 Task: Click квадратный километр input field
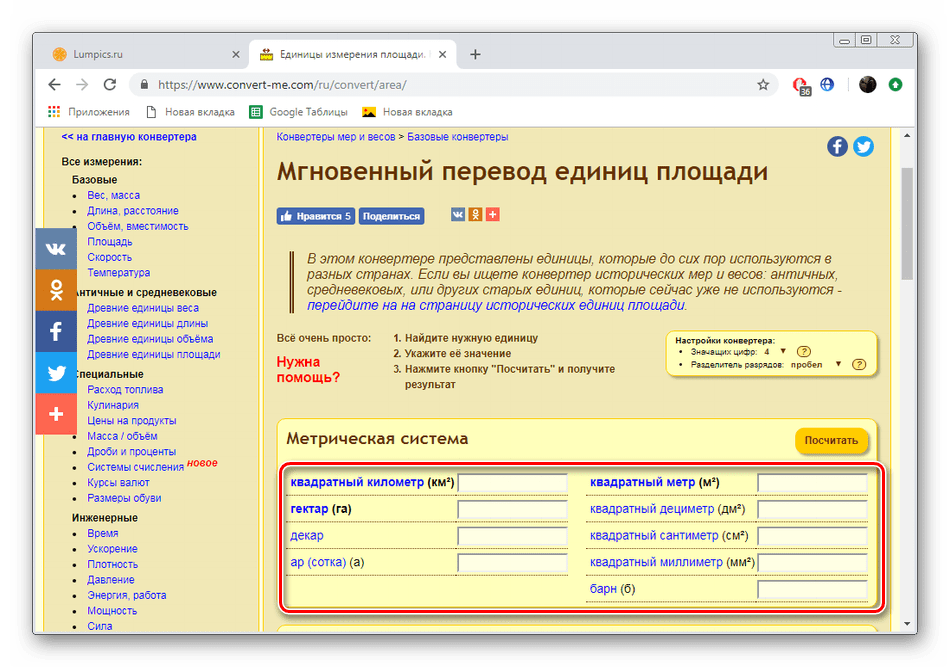pyautogui.click(x=512, y=483)
